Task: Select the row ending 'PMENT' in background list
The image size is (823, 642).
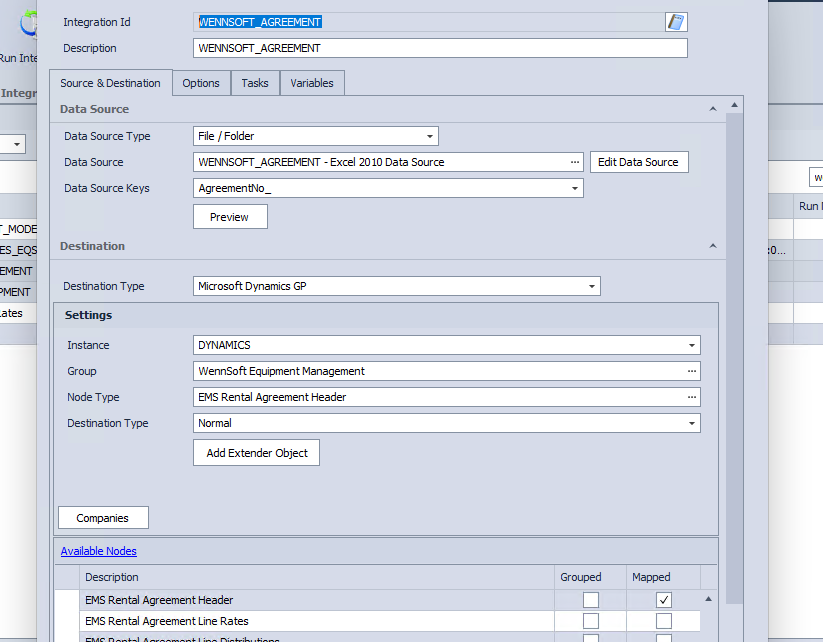Action: (x=18, y=292)
